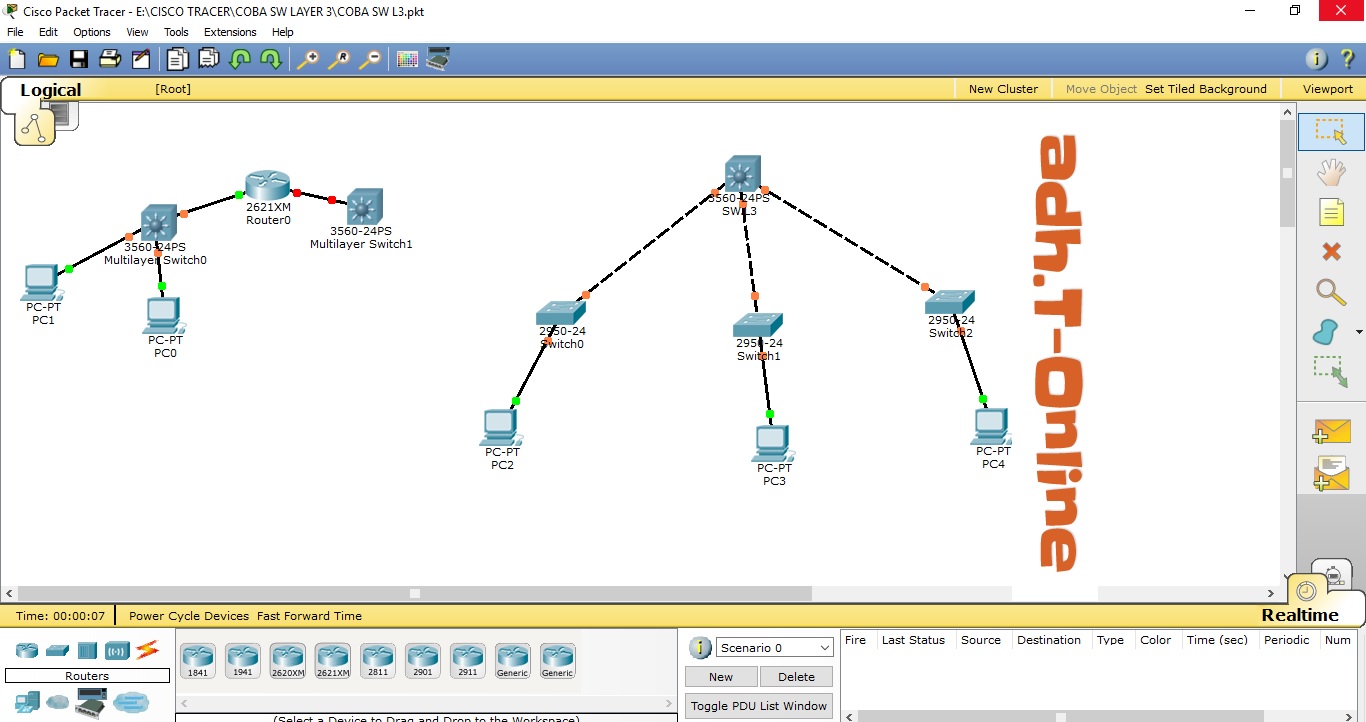
Task: Click New Cluster button
Action: (1003, 89)
